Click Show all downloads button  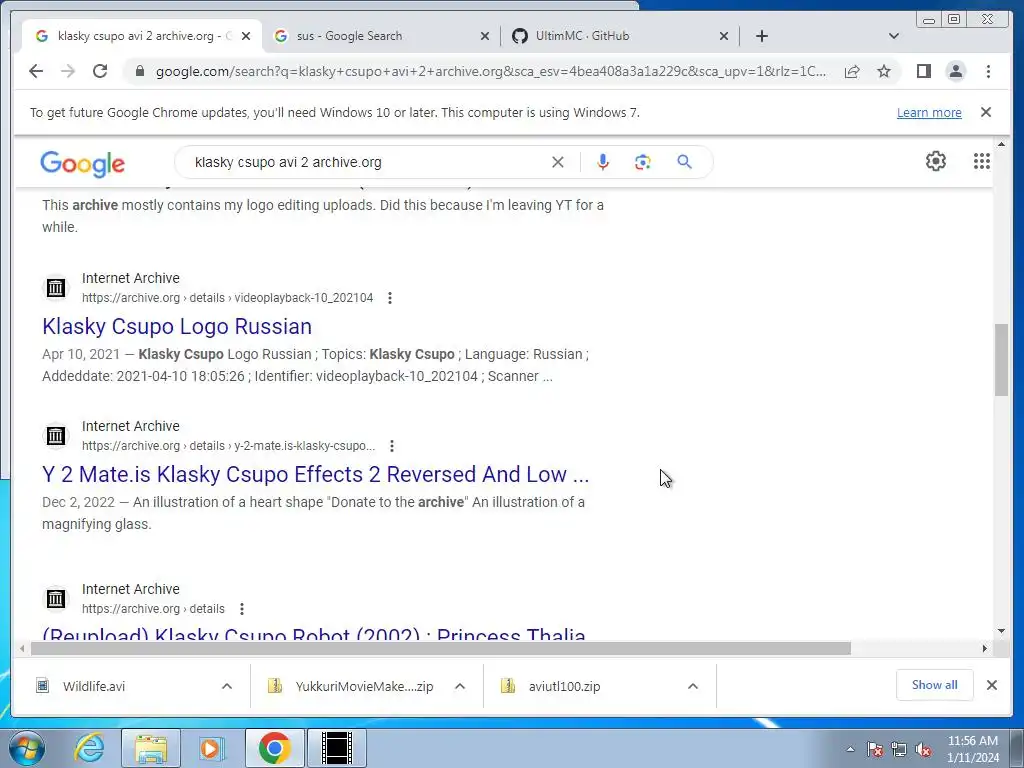[x=935, y=685]
